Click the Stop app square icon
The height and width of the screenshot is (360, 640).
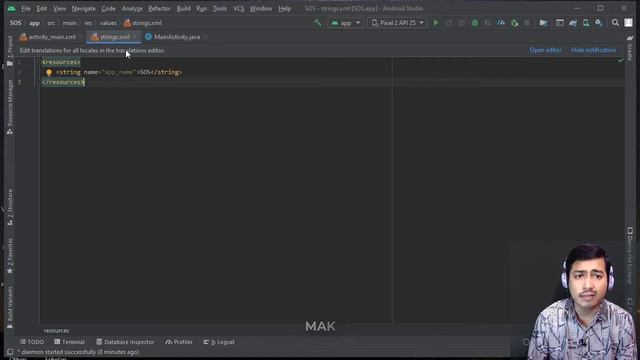coord(527,23)
